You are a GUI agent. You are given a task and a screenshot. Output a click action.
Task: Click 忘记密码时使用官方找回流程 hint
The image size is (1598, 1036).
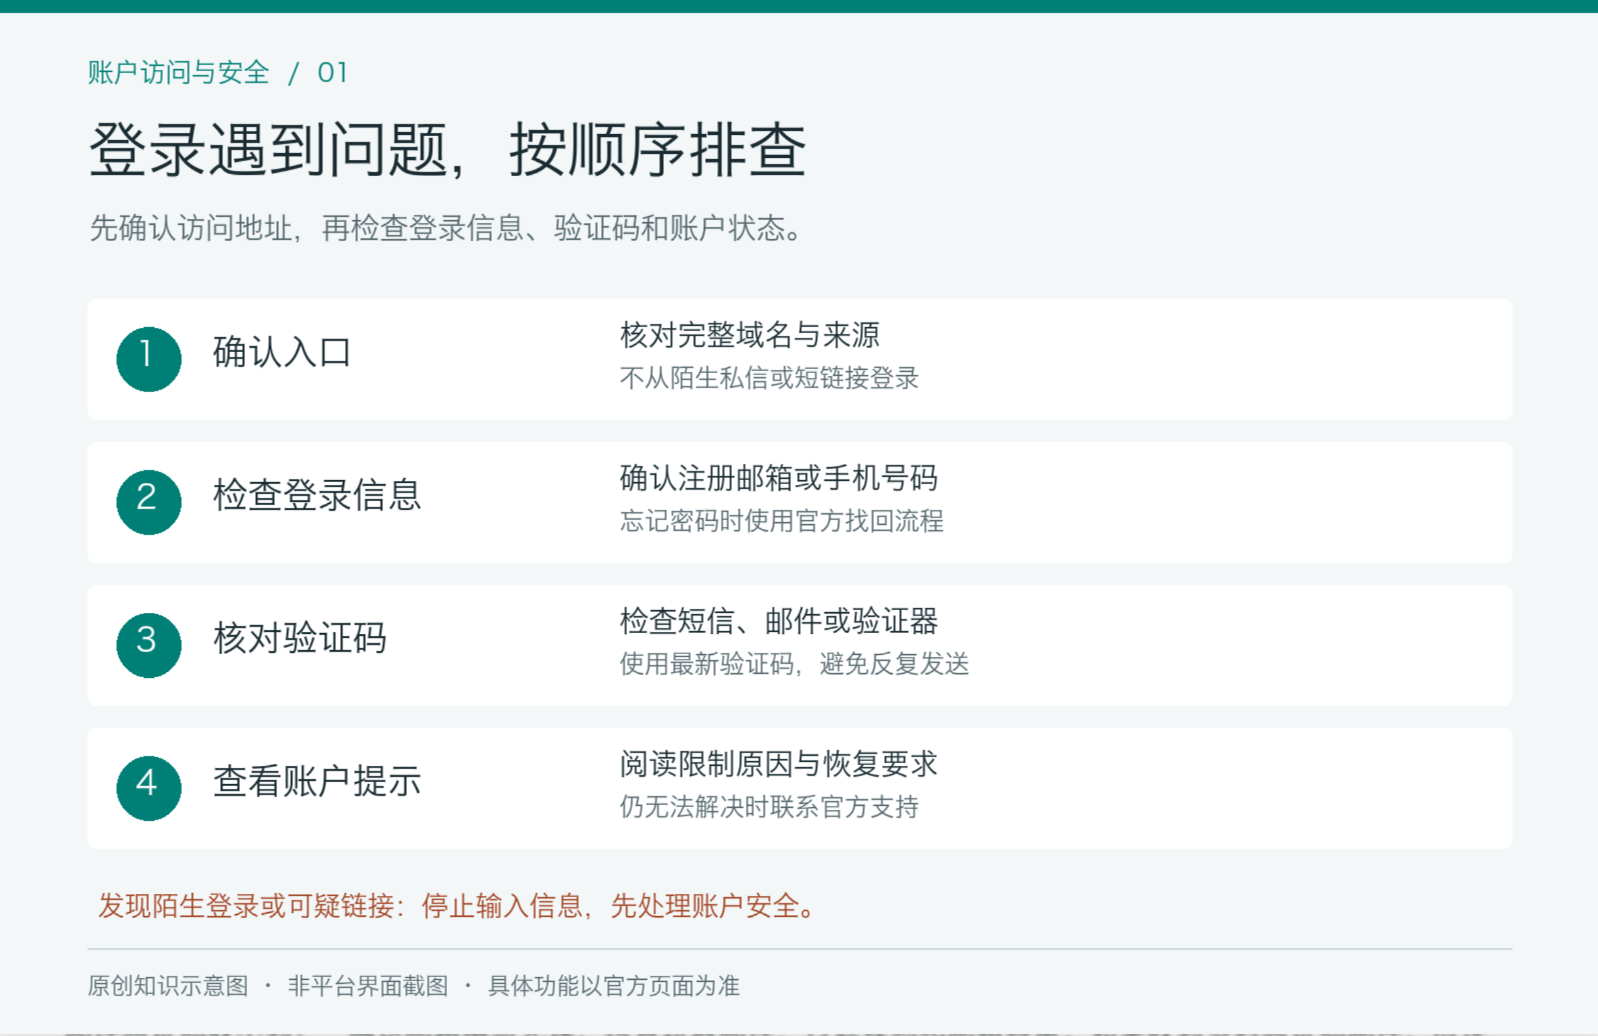coord(782,521)
